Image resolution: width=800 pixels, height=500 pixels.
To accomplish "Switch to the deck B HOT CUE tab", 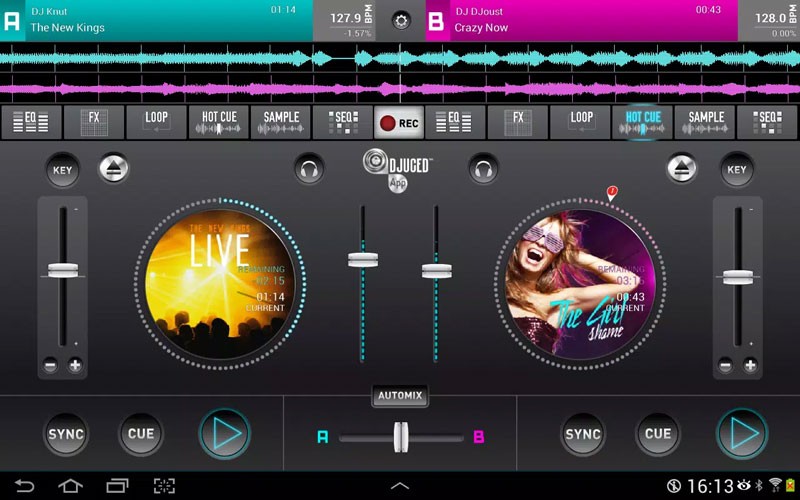I will (643, 122).
